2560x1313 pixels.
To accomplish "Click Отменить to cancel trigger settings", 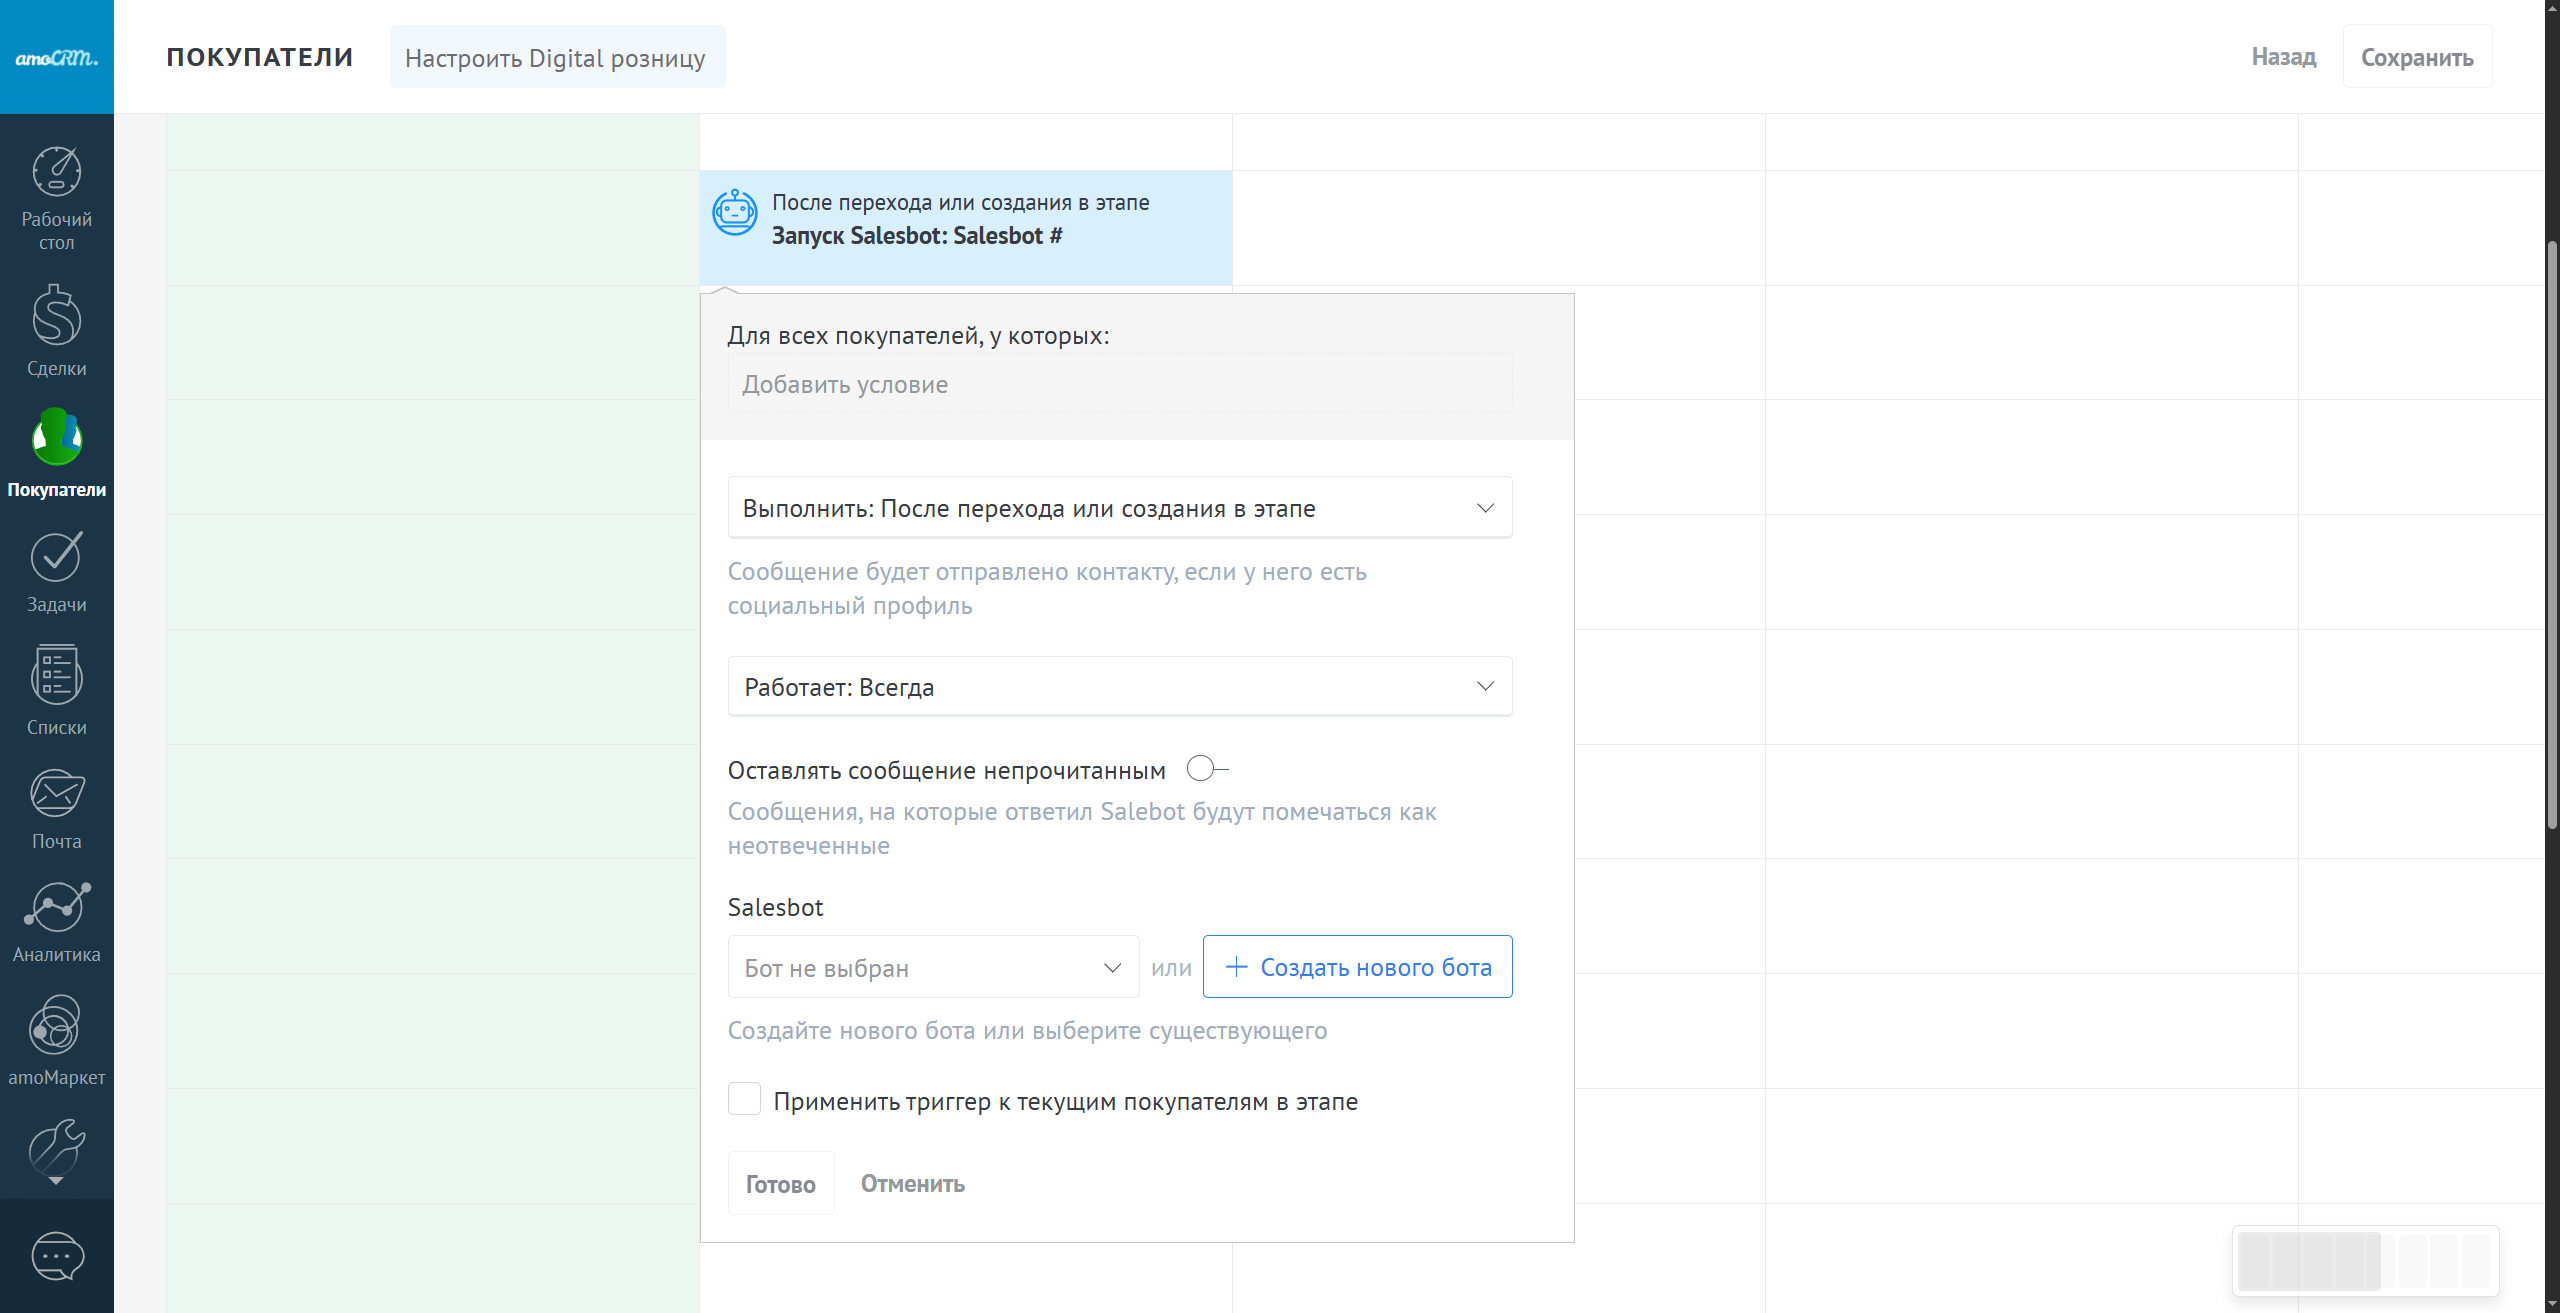I will (912, 1184).
